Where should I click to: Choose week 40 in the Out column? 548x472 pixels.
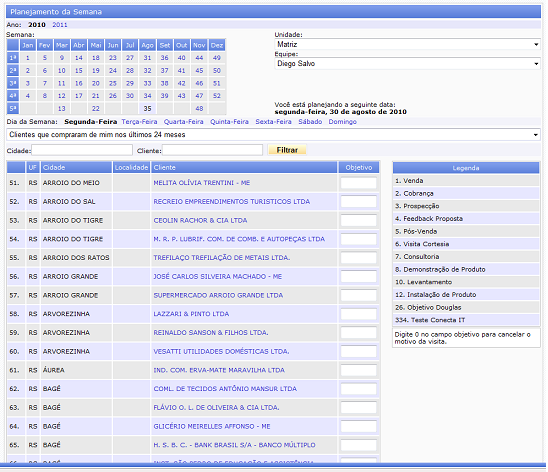click(181, 58)
